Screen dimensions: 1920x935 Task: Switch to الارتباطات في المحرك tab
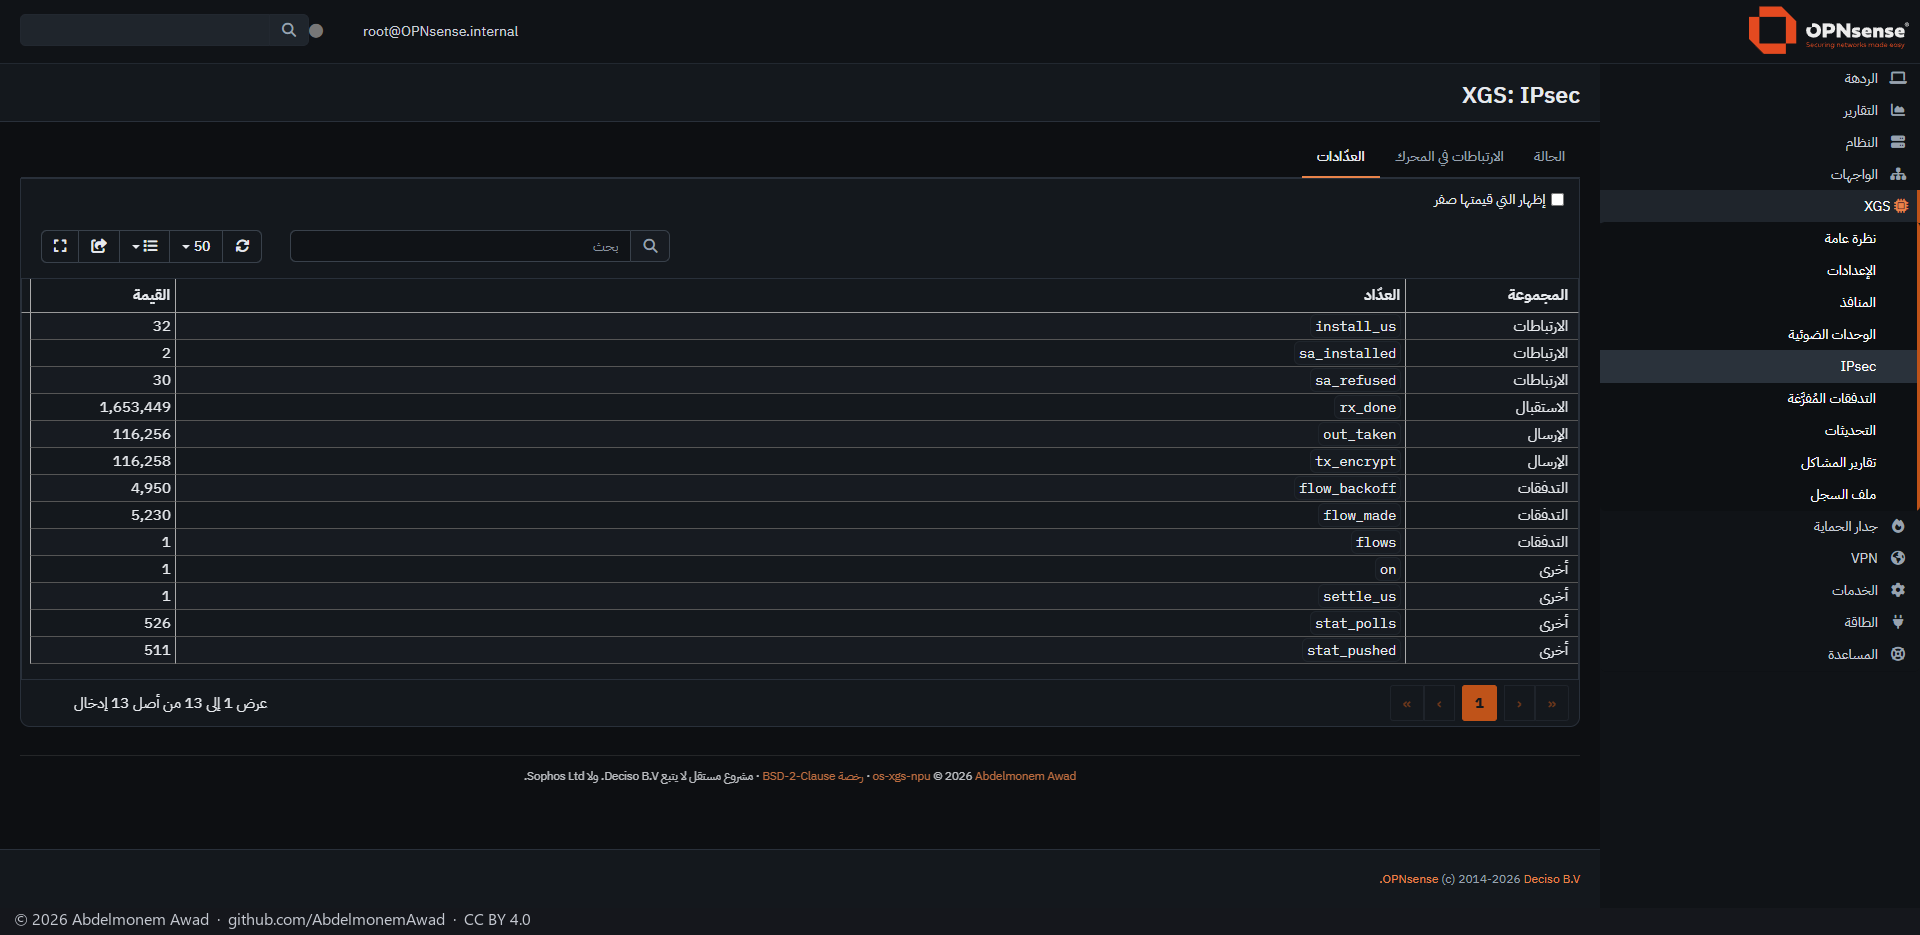tap(1449, 156)
